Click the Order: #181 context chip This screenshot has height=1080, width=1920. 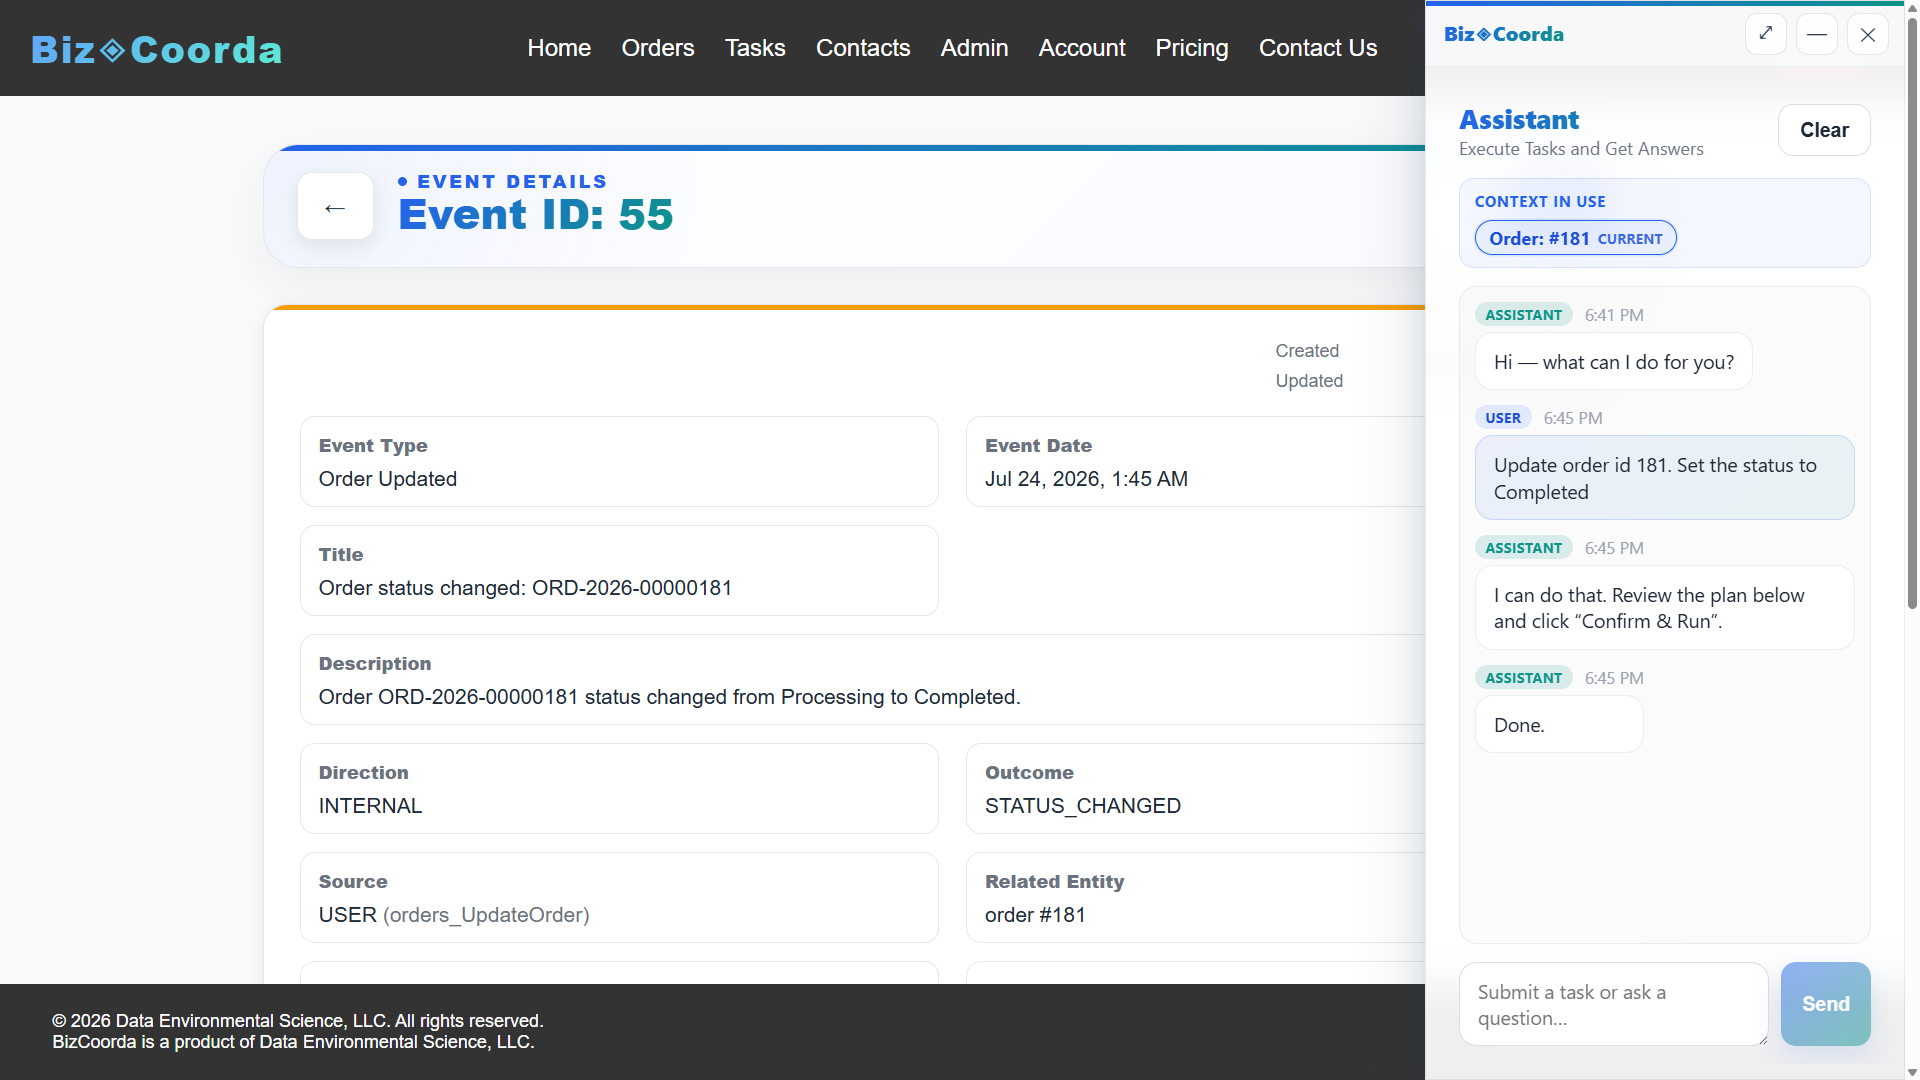click(1576, 238)
